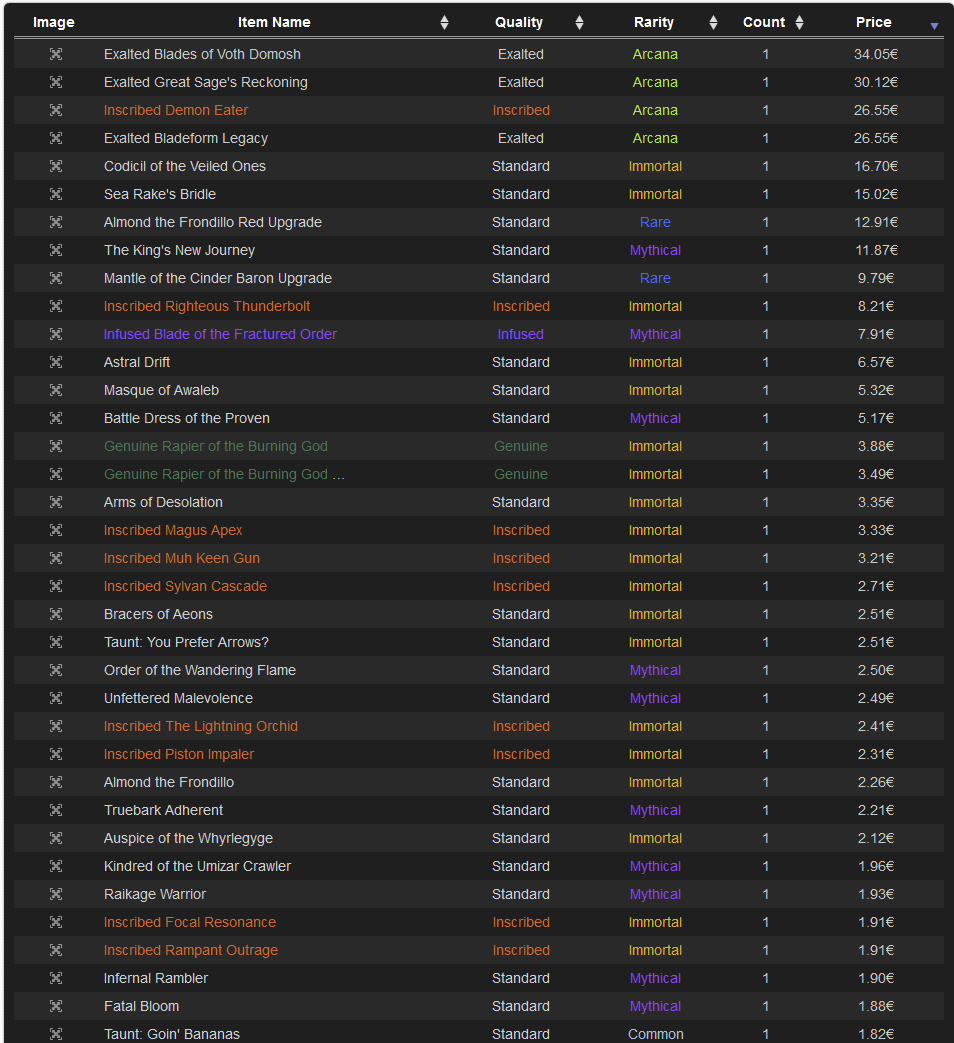The image size is (954, 1043).
Task: Open Infused Blade of the Fractured Order
Action: pyautogui.click(x=220, y=334)
